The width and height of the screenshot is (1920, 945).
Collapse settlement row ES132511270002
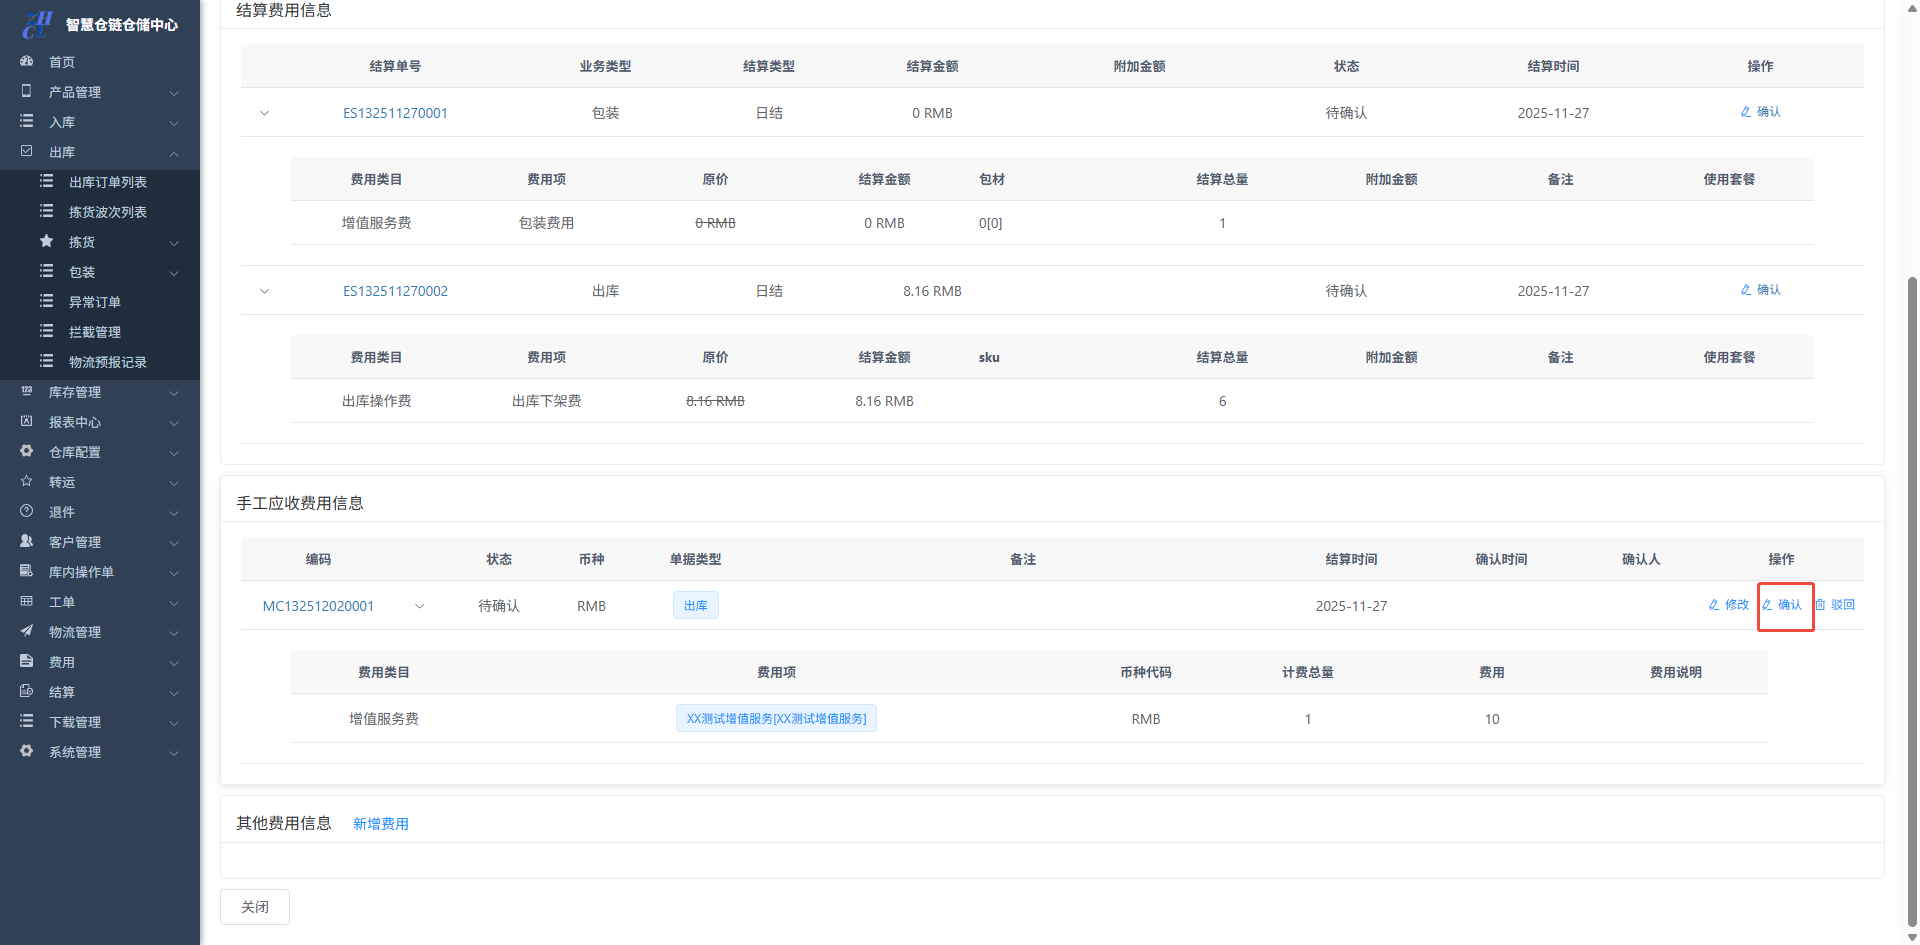[265, 291]
